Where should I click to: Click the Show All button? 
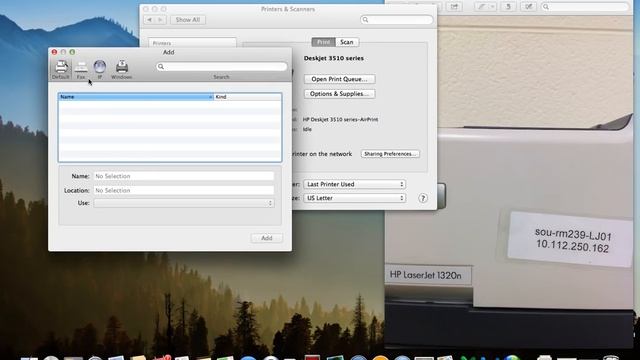[x=188, y=20]
